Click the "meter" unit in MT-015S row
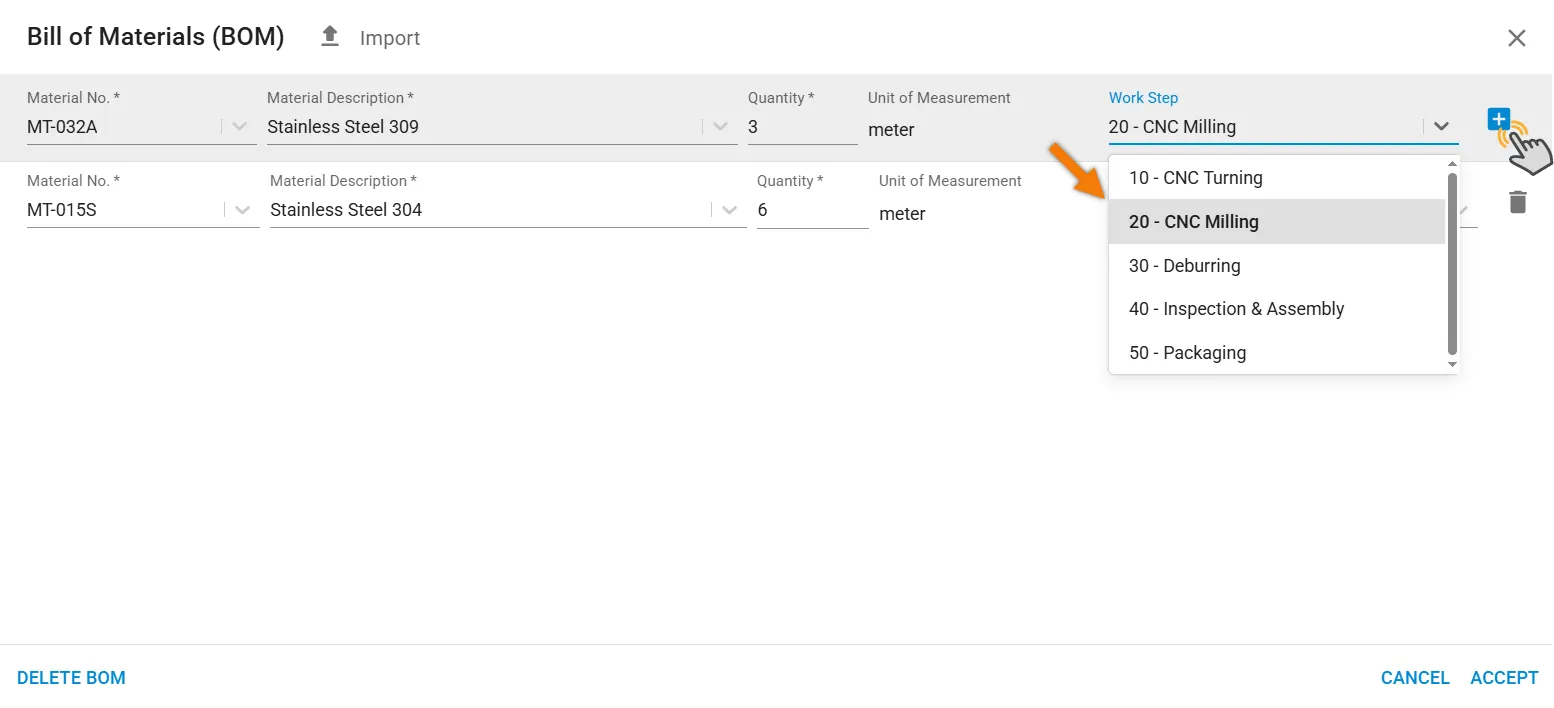1554x708 pixels. tap(902, 214)
